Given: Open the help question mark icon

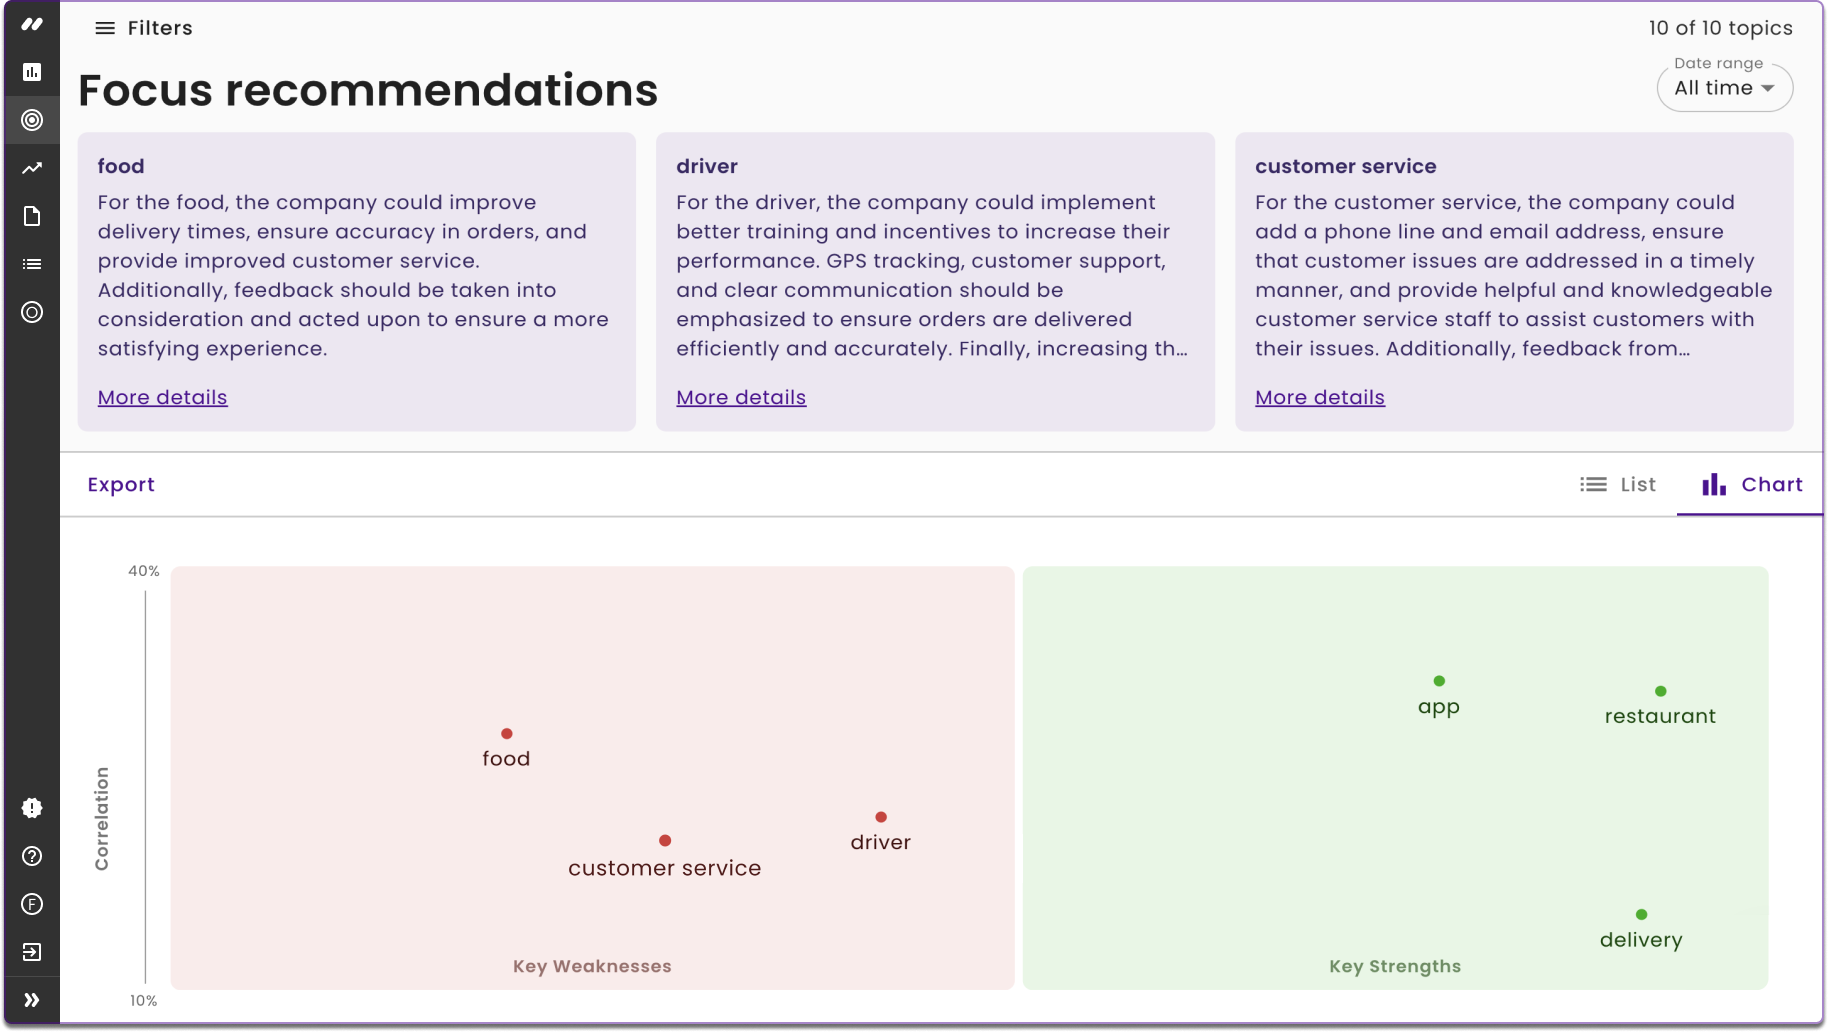Looking at the screenshot, I should [32, 856].
